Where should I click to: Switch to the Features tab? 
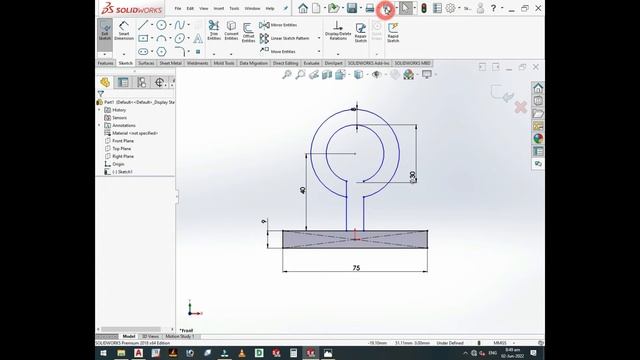[105, 63]
